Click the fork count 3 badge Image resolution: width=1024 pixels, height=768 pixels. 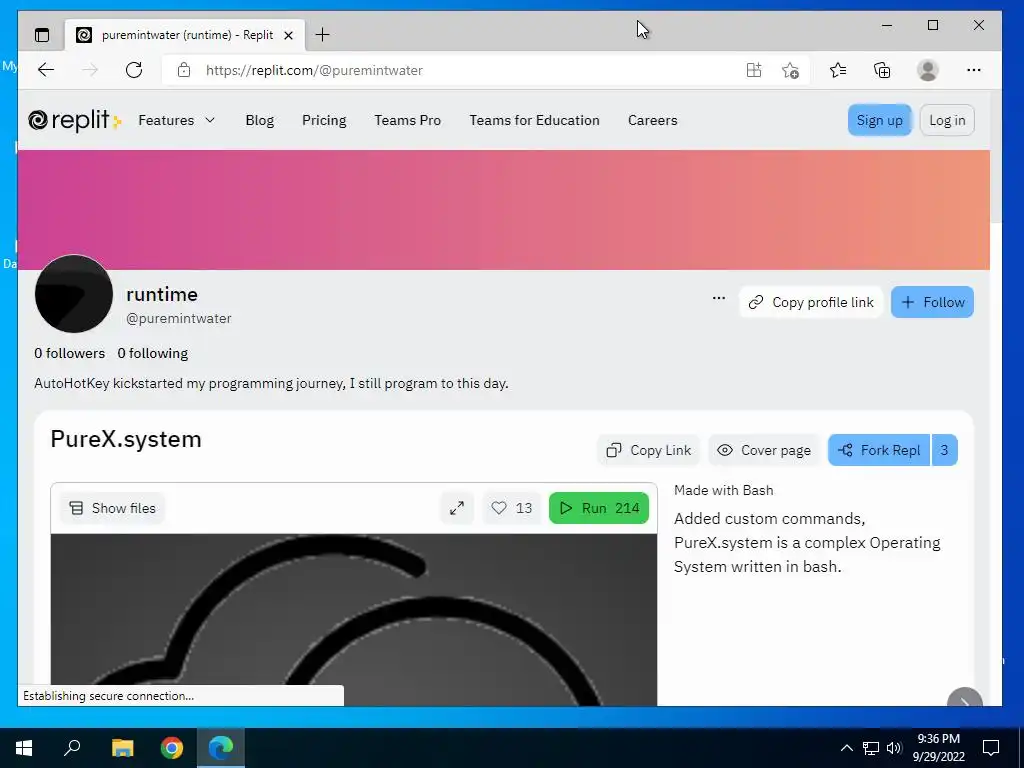coord(944,450)
